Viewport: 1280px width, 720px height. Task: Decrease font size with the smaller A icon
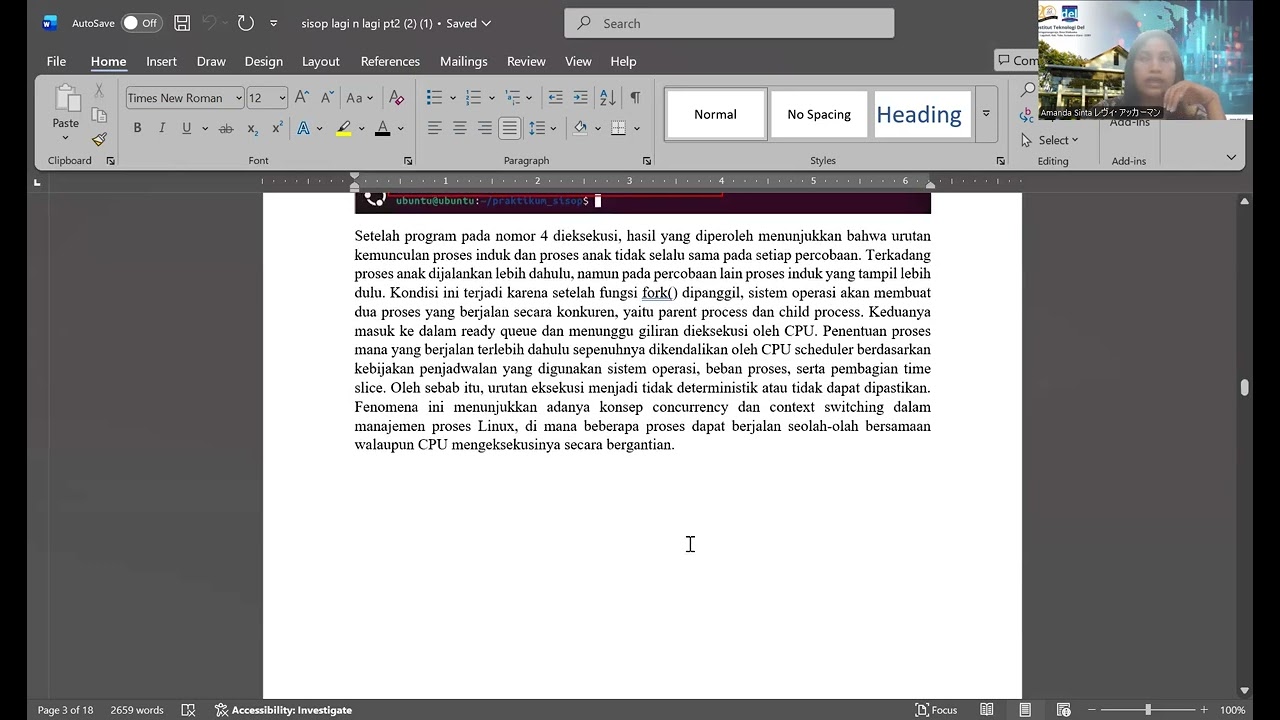pos(327,98)
